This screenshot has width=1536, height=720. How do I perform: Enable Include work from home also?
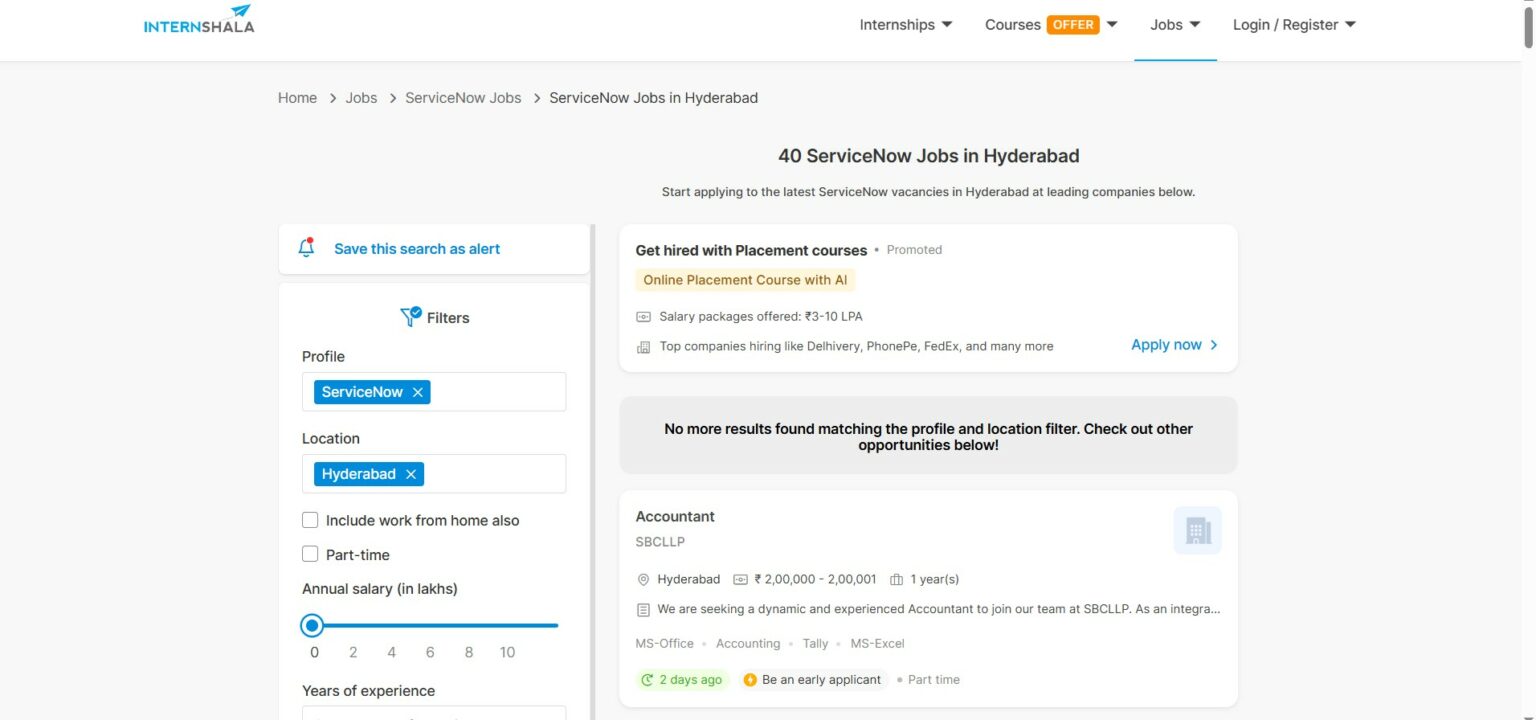pos(310,520)
